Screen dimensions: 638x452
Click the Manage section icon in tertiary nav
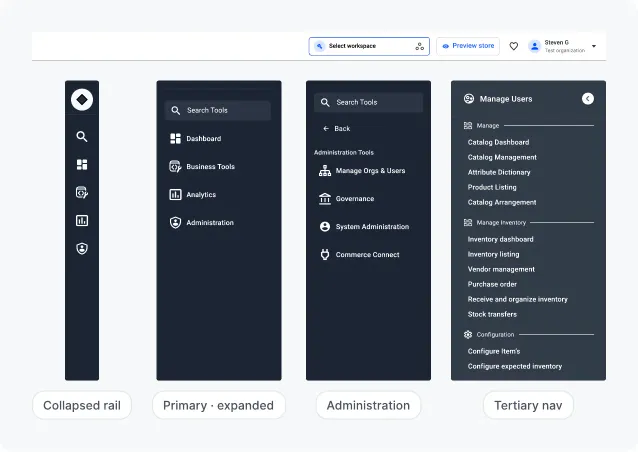468,126
